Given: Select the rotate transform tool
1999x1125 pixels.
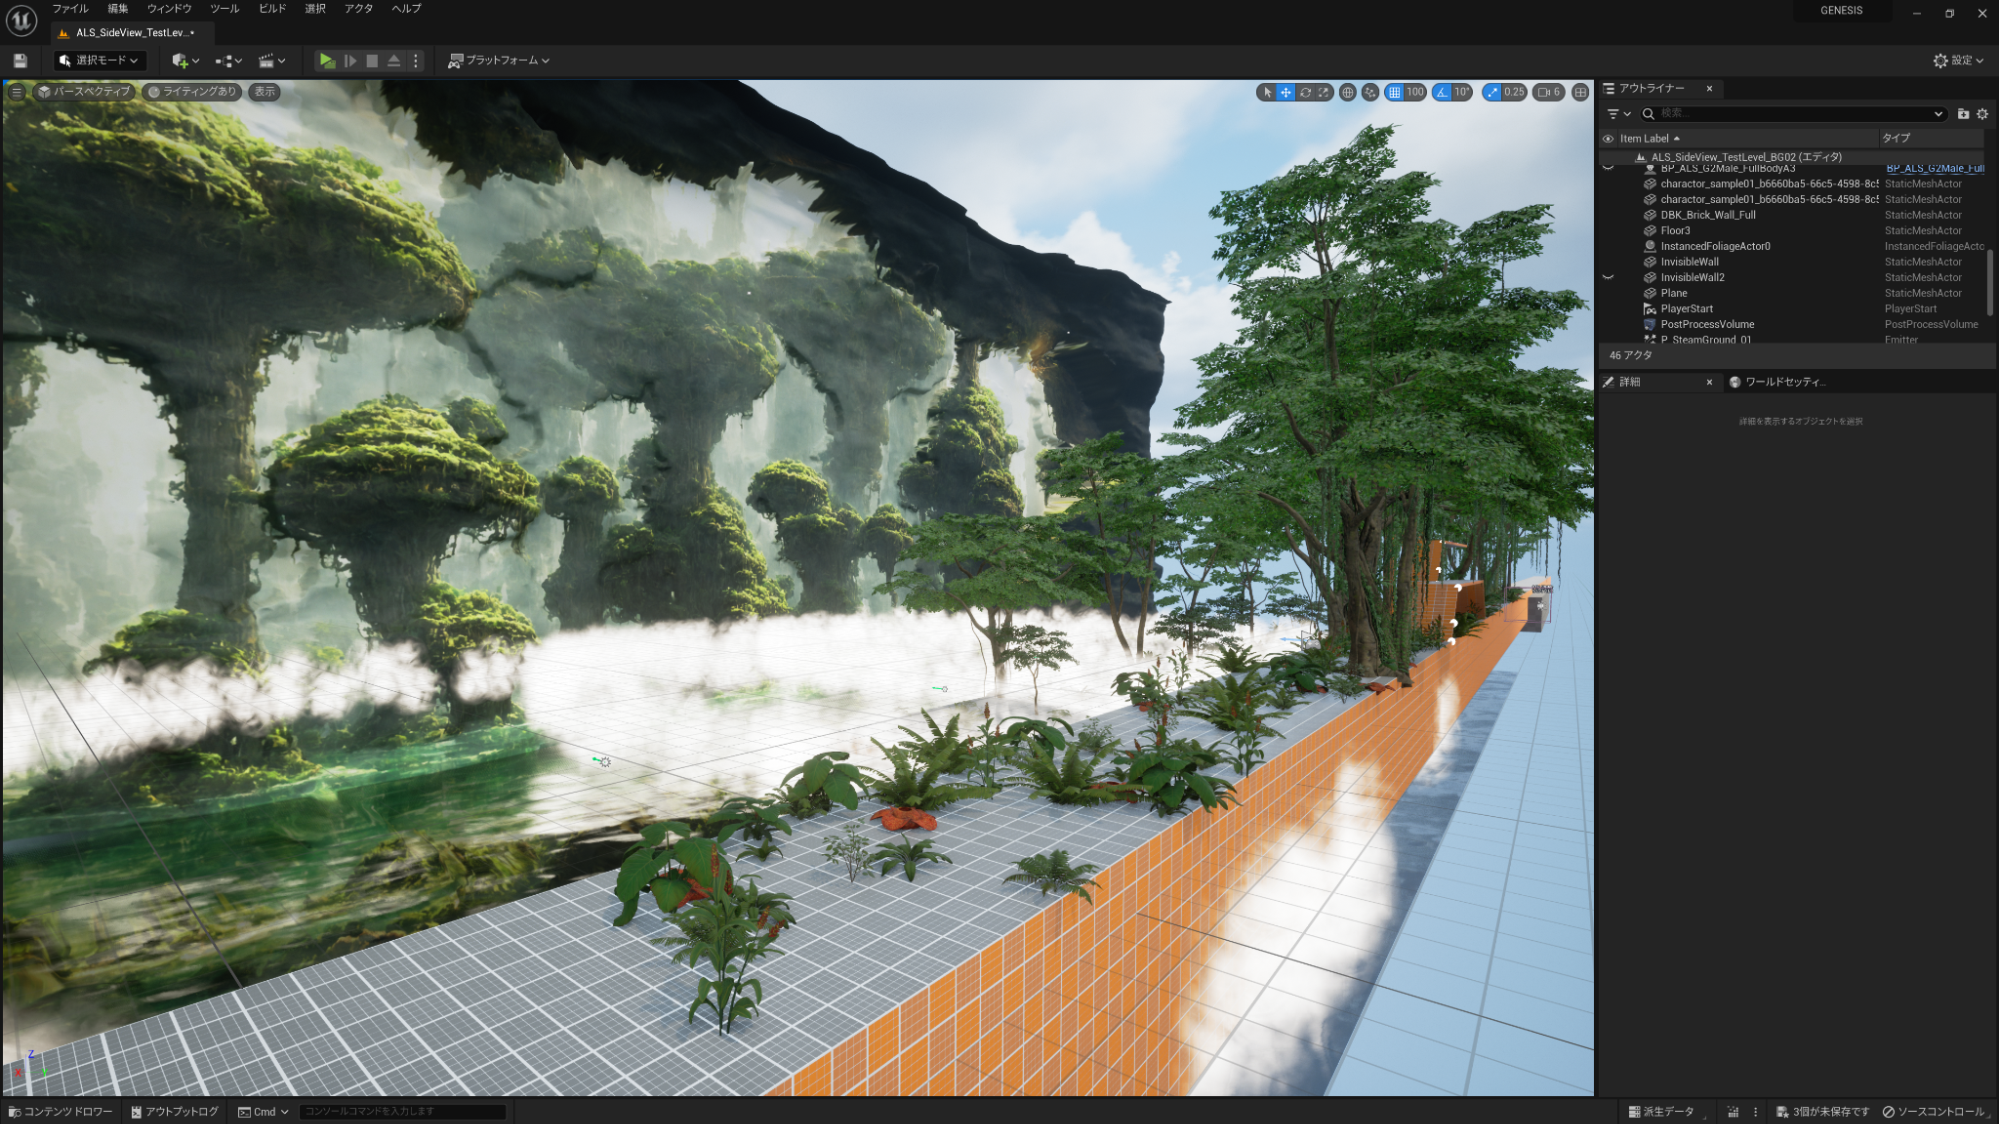Looking at the screenshot, I should (x=1305, y=92).
